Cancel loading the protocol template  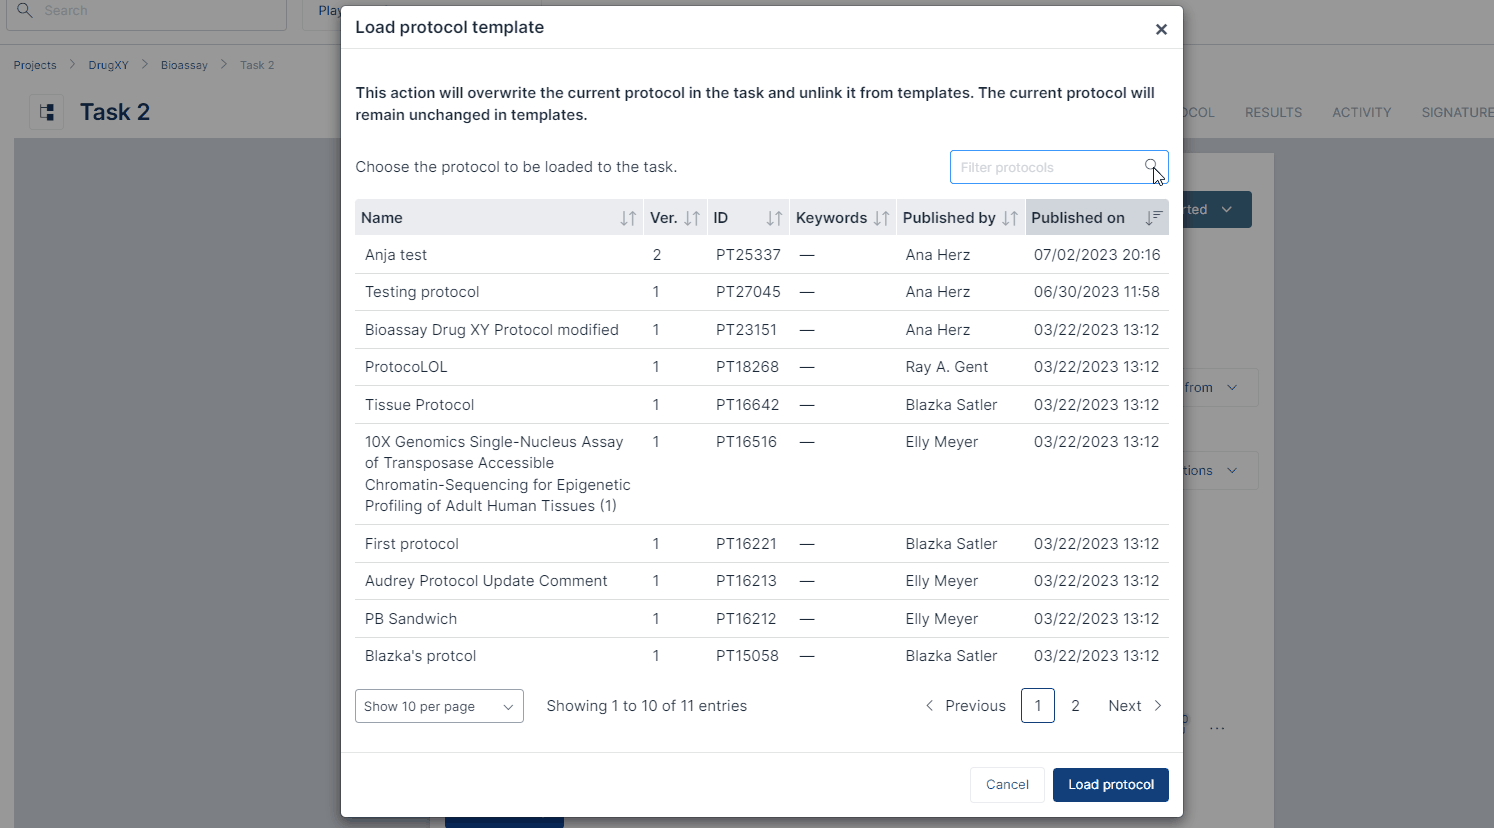(1007, 785)
